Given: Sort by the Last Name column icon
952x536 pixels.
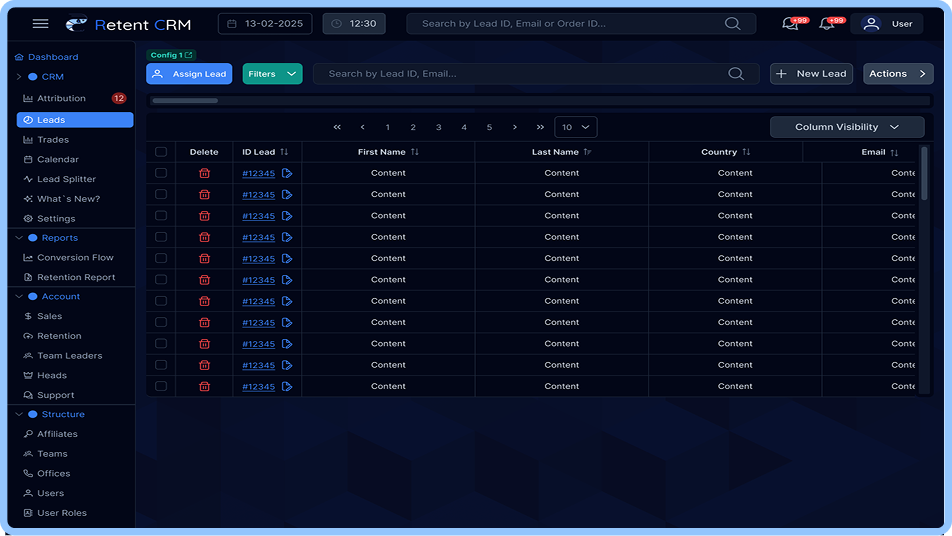Looking at the screenshot, I should 587,152.
